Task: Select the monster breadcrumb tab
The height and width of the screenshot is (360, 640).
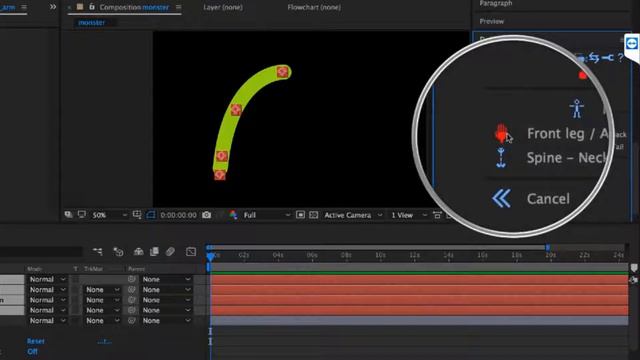Action: (x=91, y=23)
